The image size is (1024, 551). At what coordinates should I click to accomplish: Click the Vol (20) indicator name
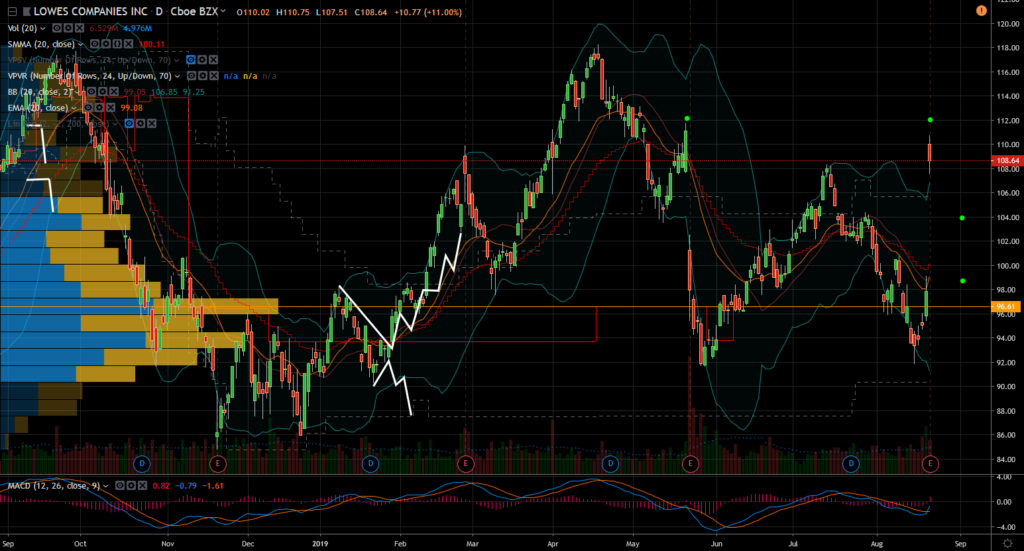coord(22,28)
